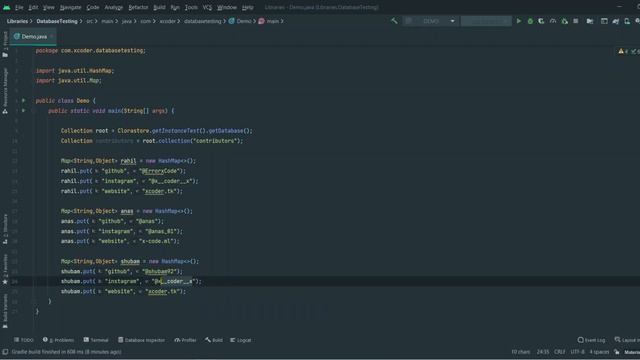Click the warnings indicator in the editor corner

pos(623,51)
